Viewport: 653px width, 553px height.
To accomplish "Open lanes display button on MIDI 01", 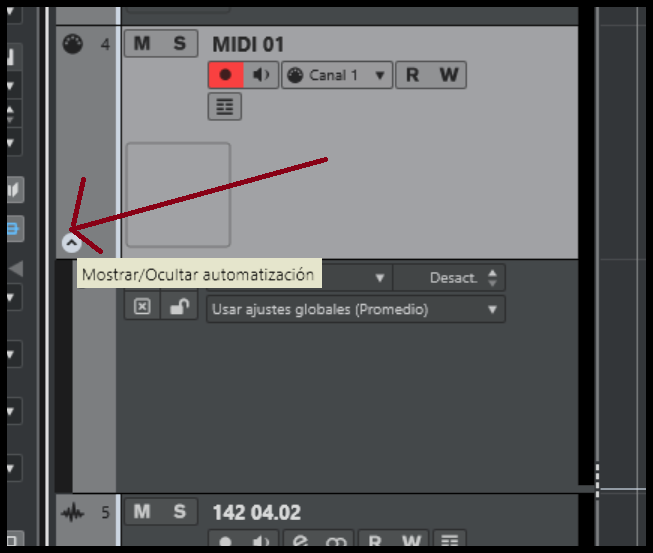I will coord(225,107).
